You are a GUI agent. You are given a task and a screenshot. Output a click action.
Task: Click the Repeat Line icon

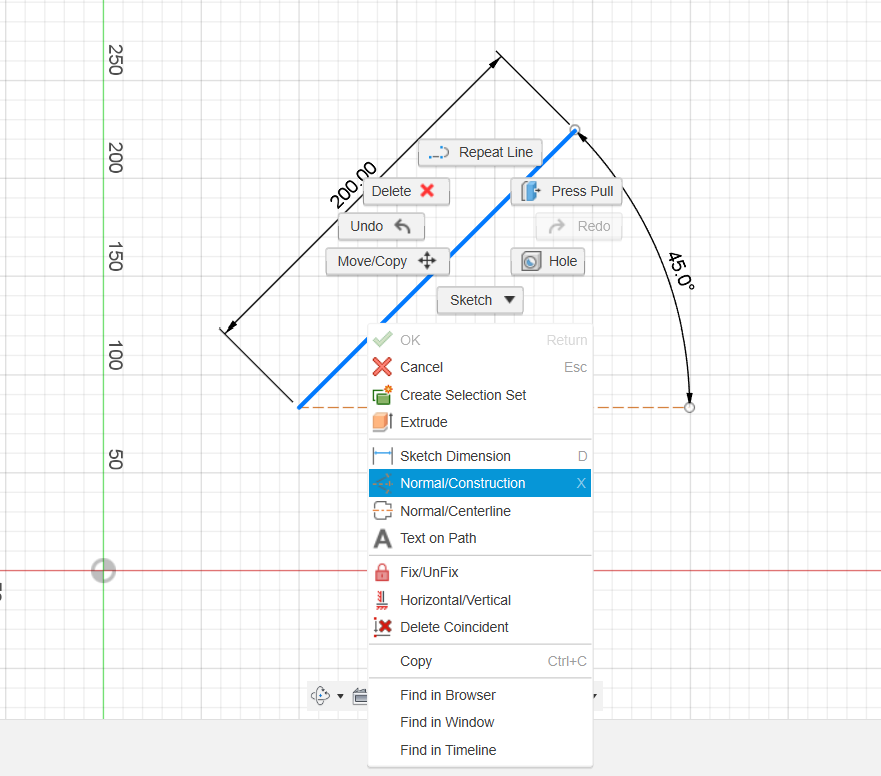[x=439, y=153]
